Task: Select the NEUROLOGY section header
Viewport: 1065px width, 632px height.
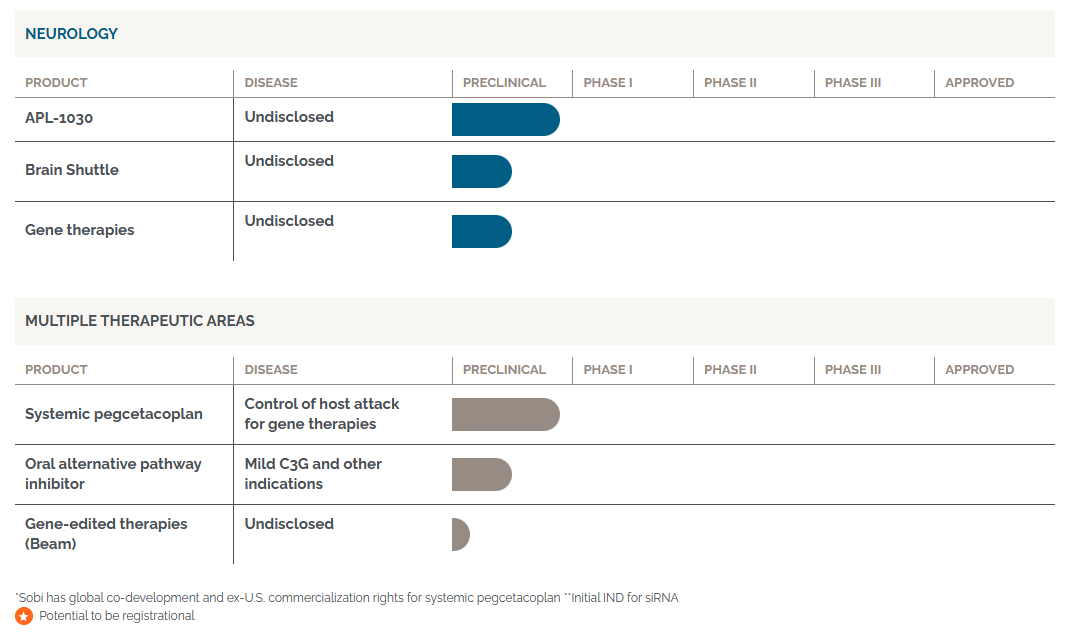Action: [x=71, y=34]
